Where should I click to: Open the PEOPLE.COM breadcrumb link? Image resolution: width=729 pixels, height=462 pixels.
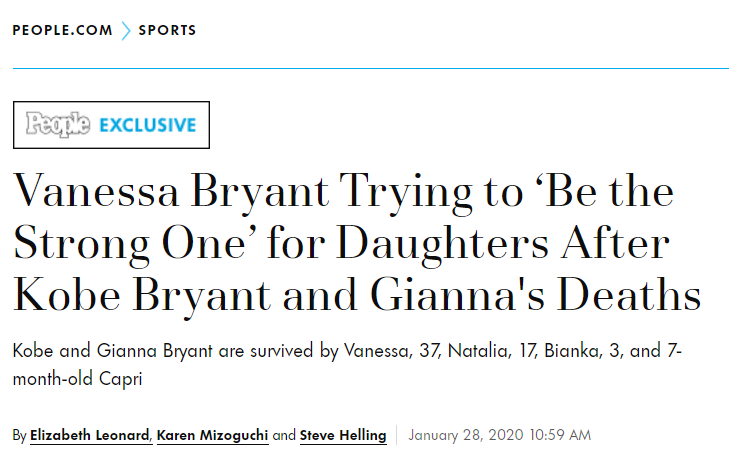coord(62,30)
